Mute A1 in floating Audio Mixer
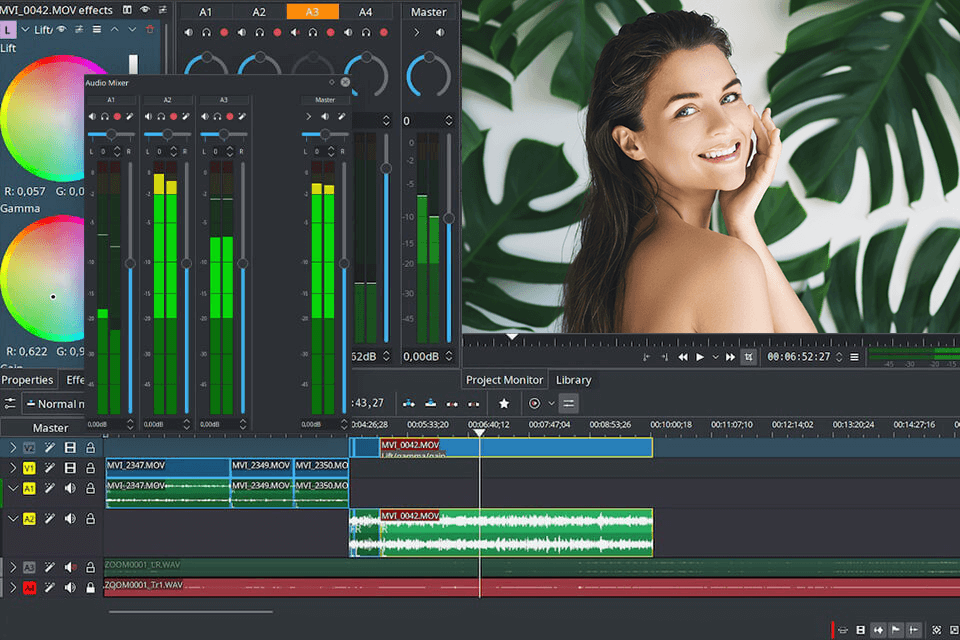 (92, 116)
